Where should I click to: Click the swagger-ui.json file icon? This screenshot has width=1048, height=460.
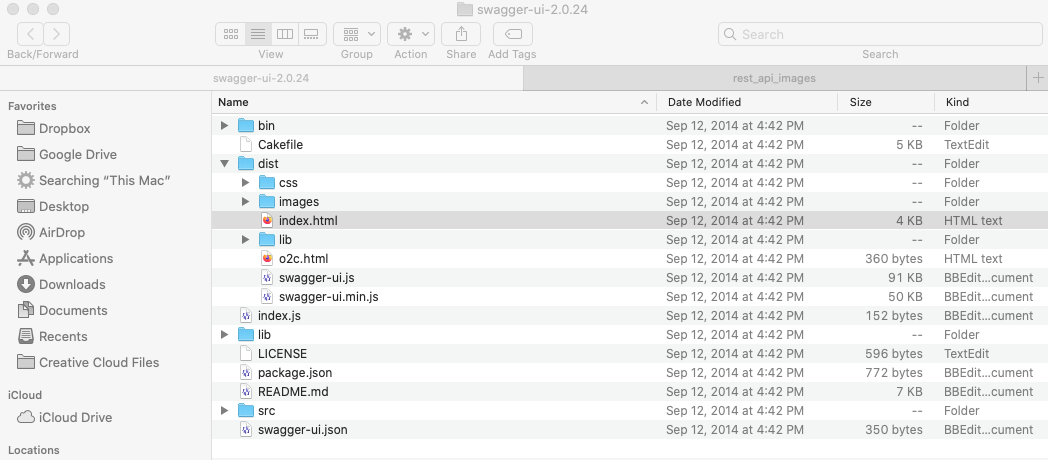click(x=246, y=430)
